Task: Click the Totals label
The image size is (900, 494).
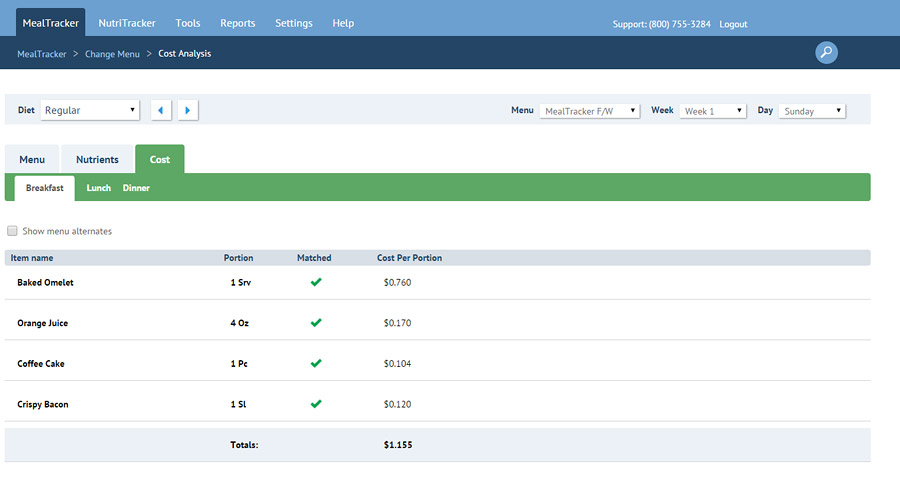Action: click(244, 445)
